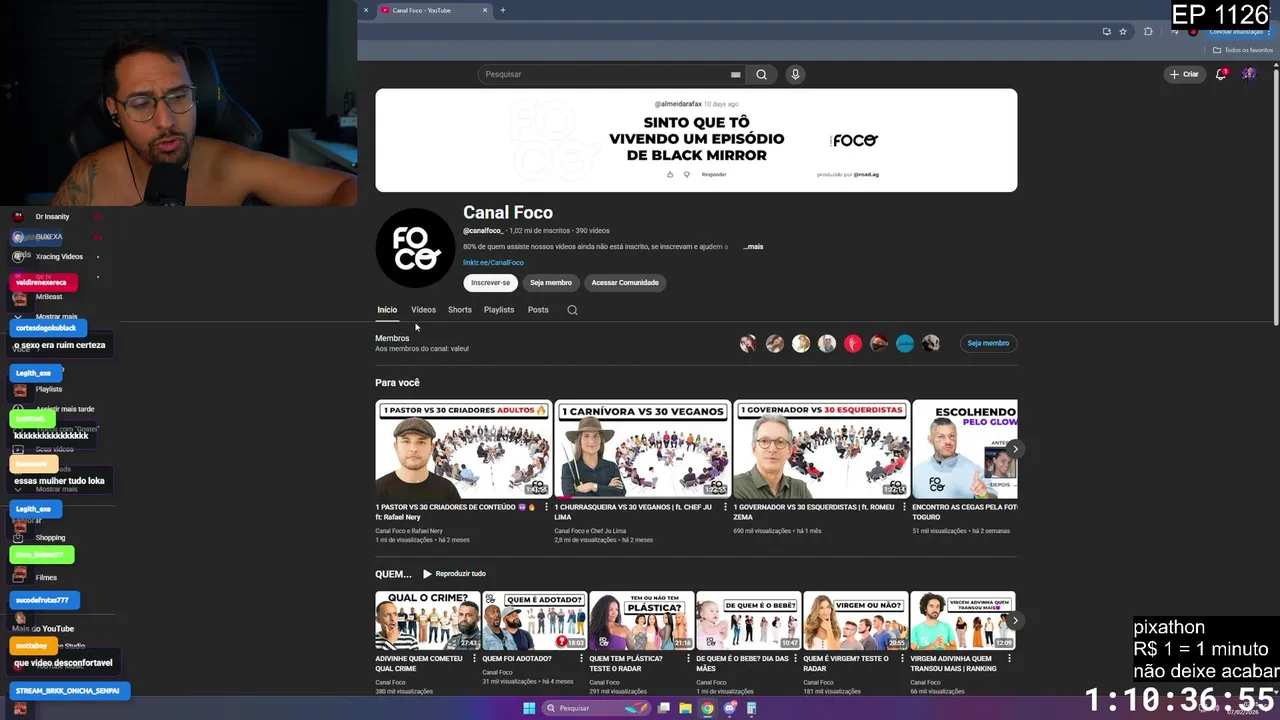This screenshot has height=720, width=1280.
Task: Click the teal member avatar in Membros
Action: pos(905,343)
